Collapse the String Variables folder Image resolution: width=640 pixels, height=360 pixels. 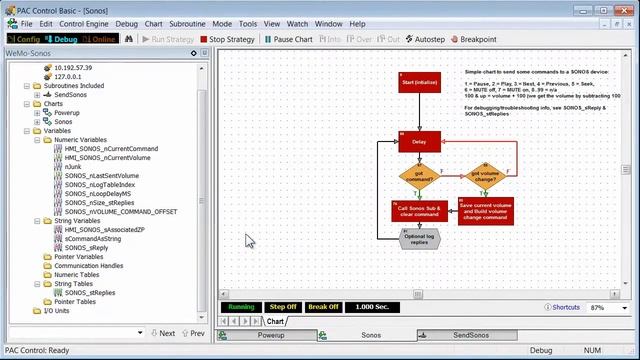(37, 221)
